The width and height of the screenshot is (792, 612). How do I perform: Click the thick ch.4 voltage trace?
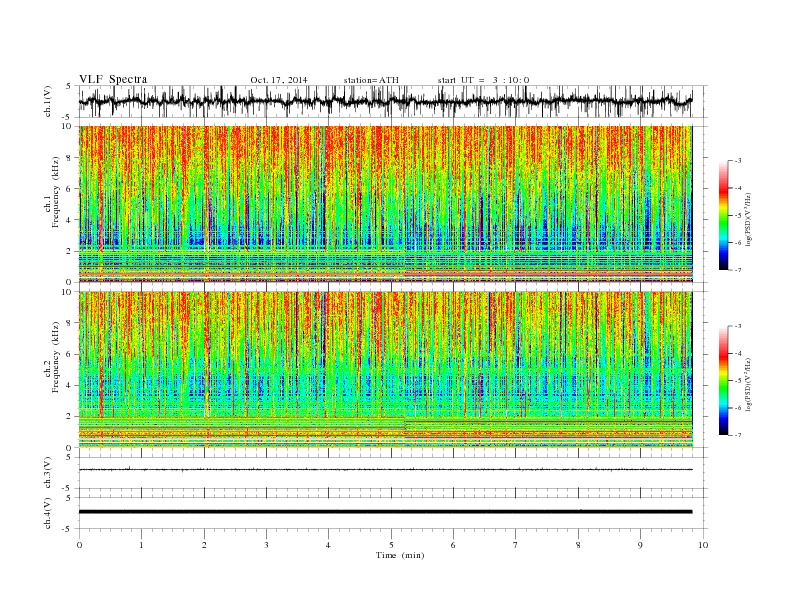pos(385,512)
